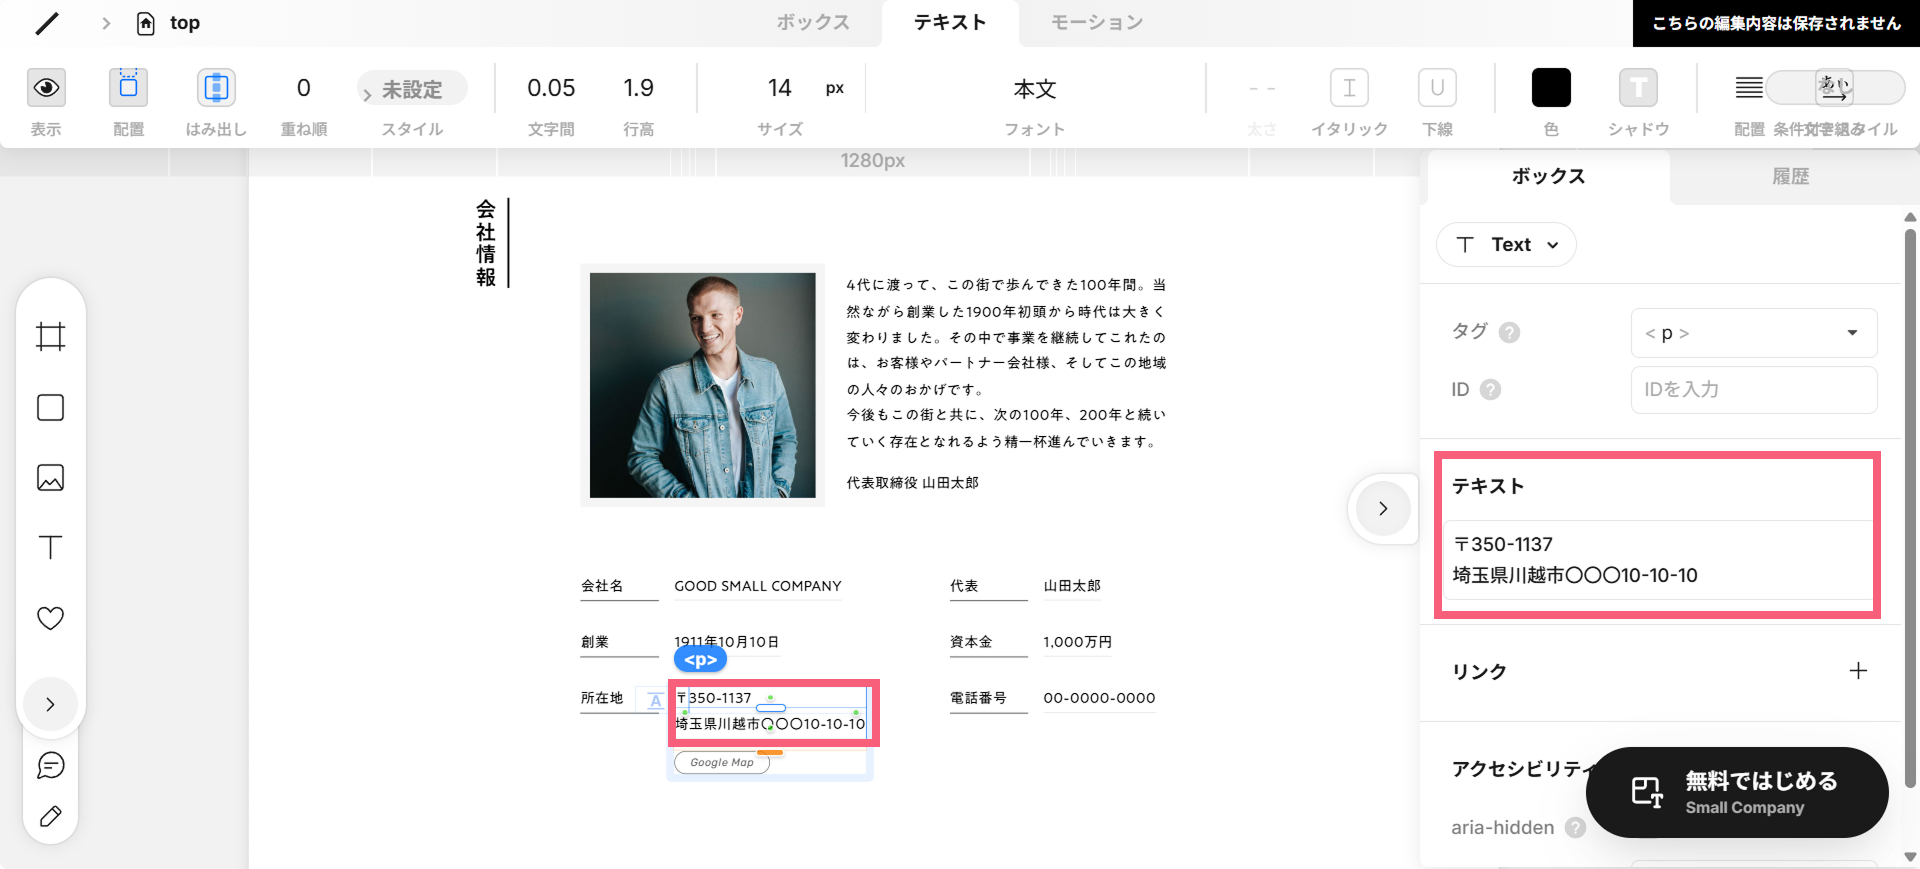This screenshot has height=869, width=1920.
Task: Select the text tool in left sidebar
Action: click(x=50, y=547)
